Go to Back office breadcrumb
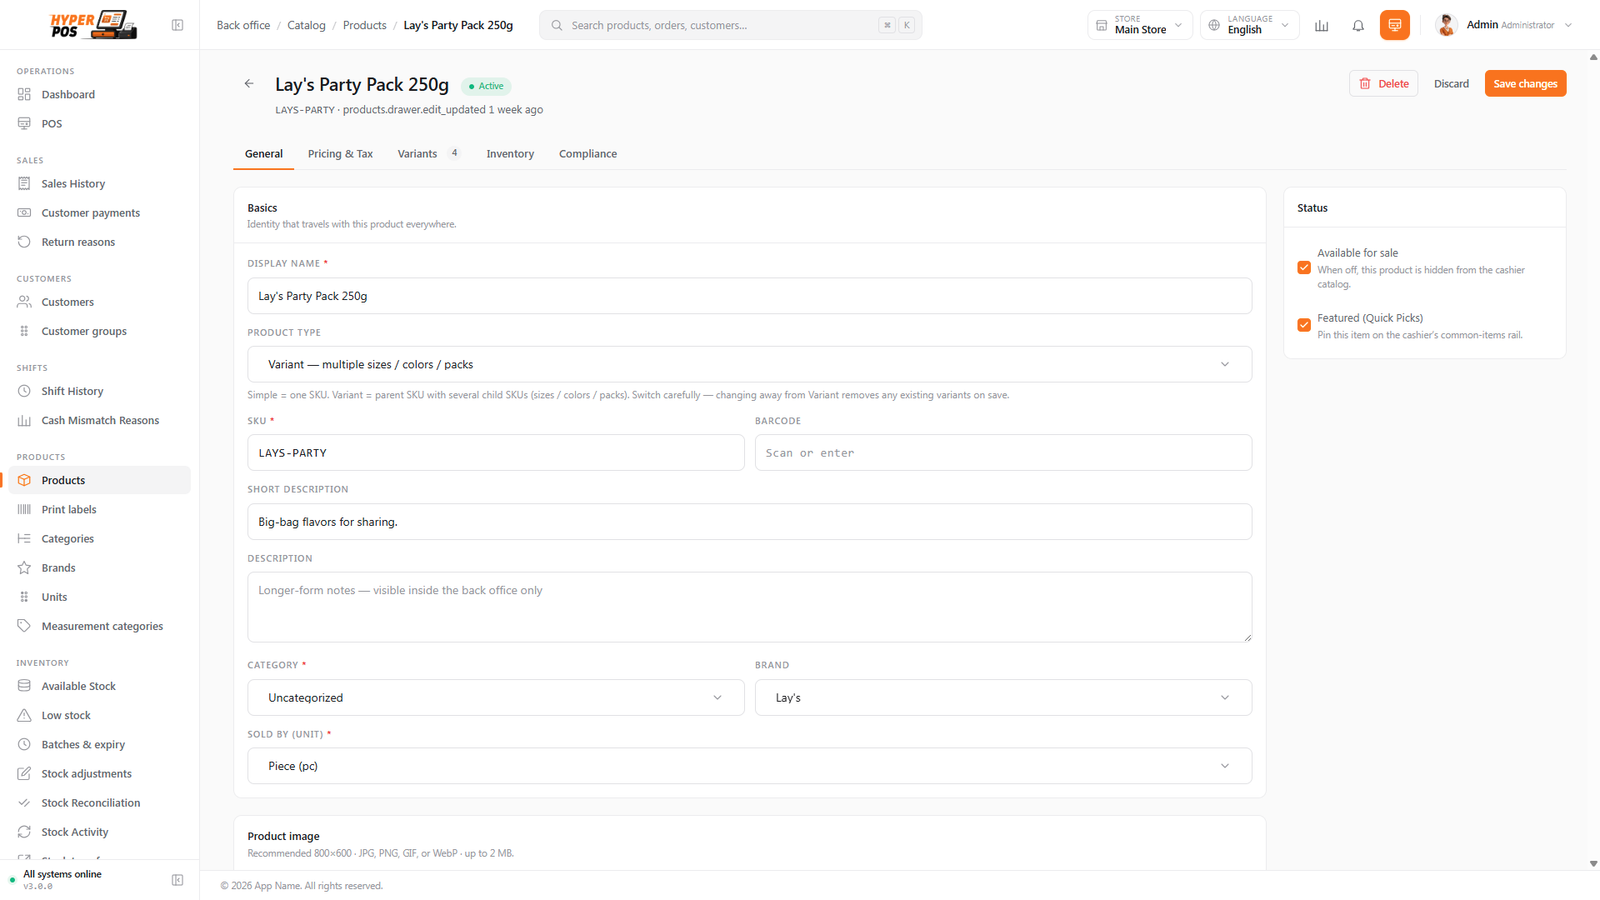Screen dimensions: 1600x900 coord(243,25)
